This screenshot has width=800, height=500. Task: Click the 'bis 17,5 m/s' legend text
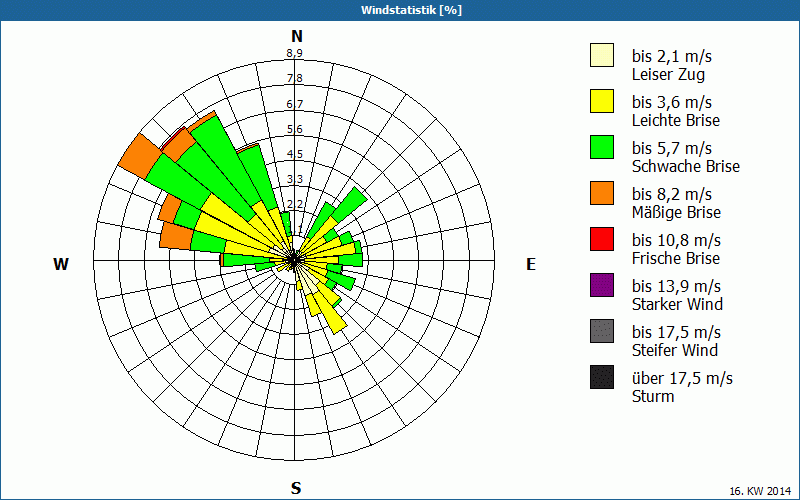pos(676,332)
